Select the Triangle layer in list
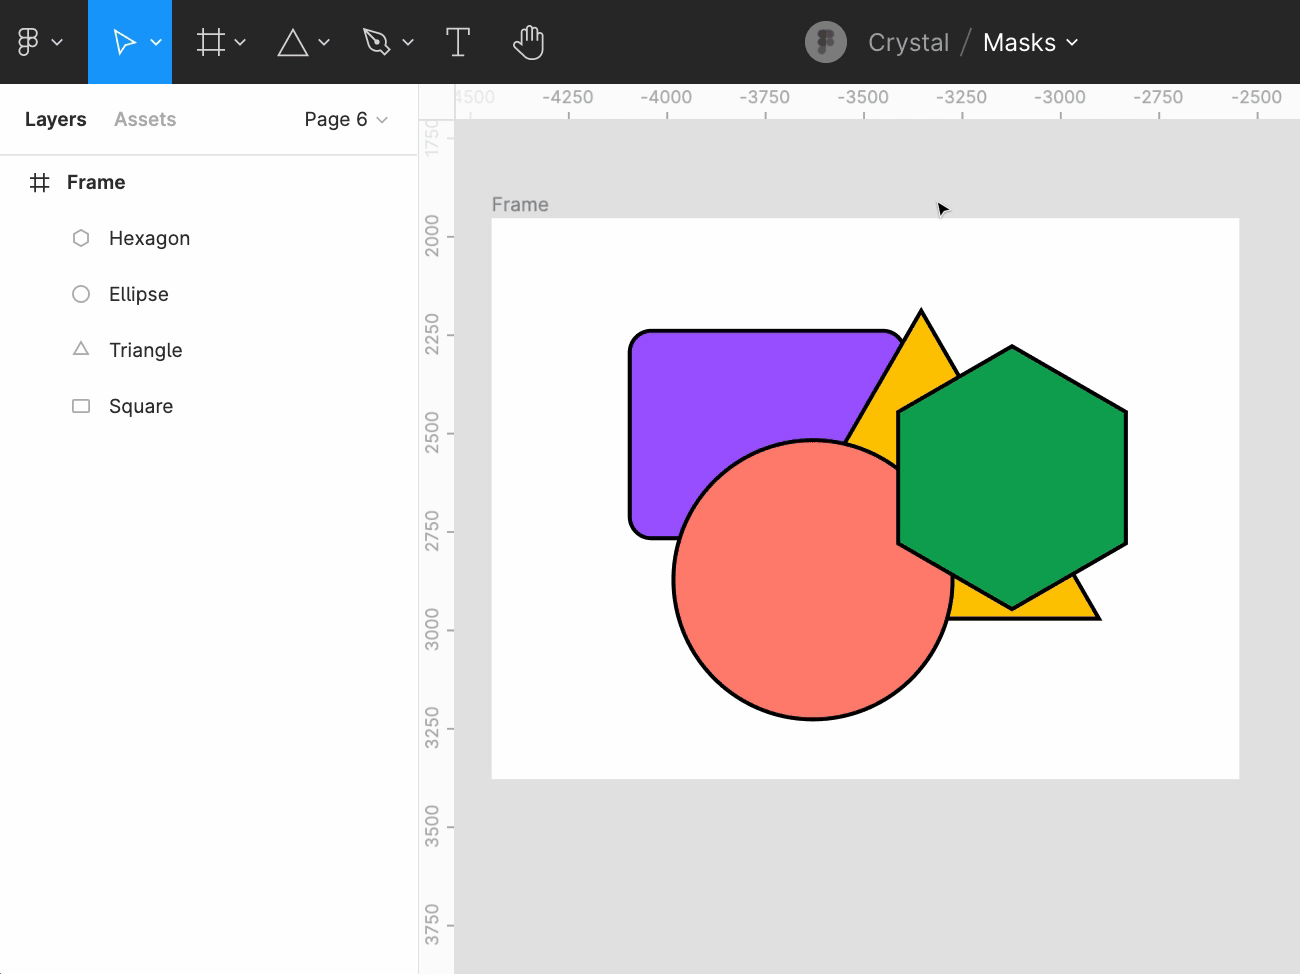The image size is (1300, 974). click(145, 350)
